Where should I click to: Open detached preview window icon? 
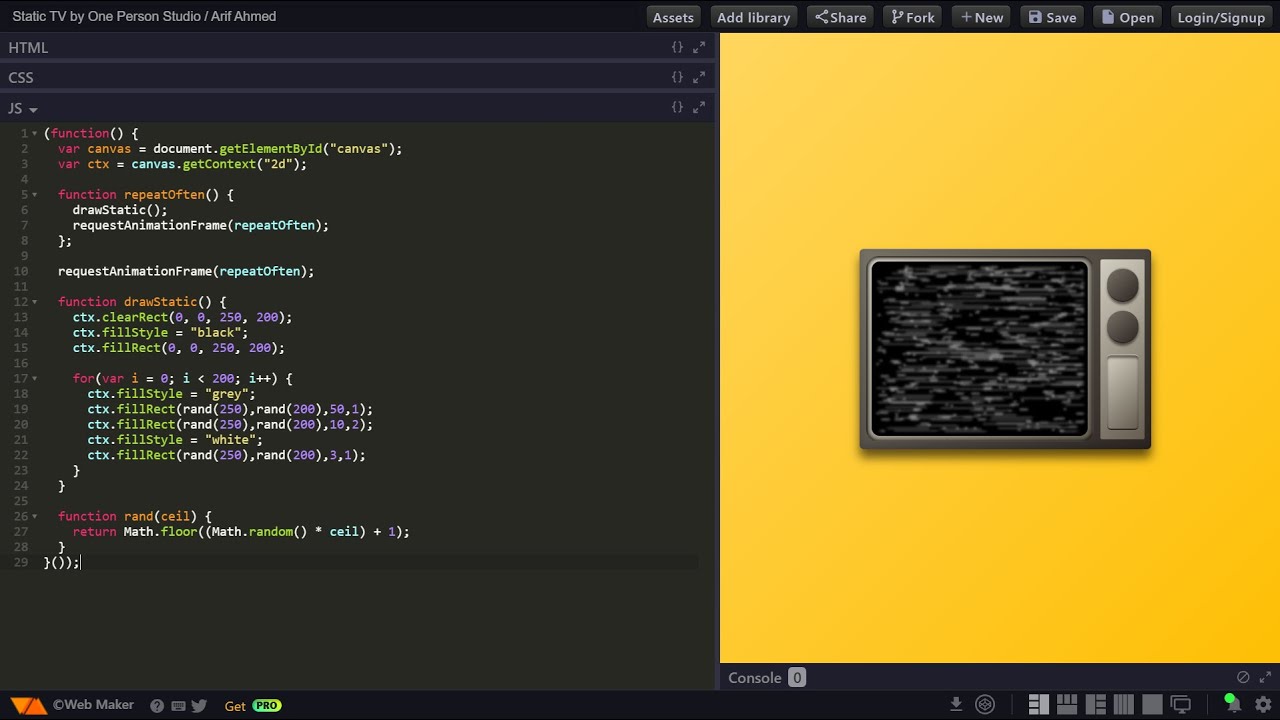1181,704
